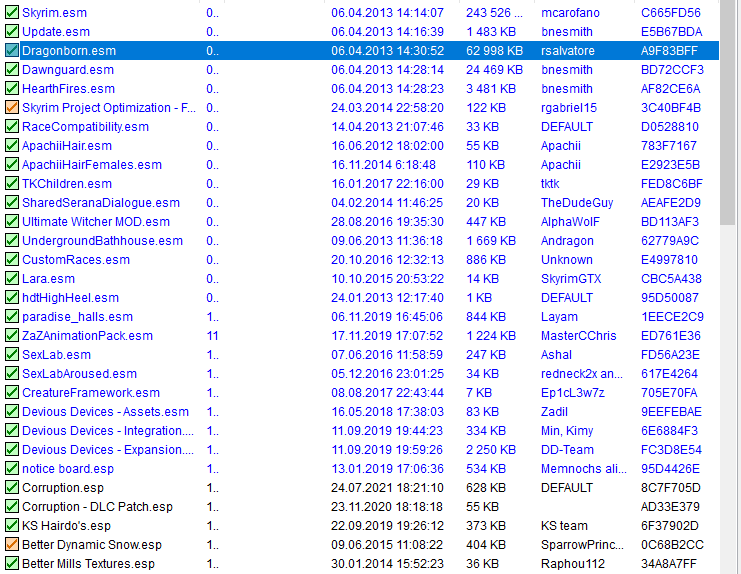The image size is (741, 574).
Task: Click the notice board.esp entry
Action: click(x=68, y=469)
